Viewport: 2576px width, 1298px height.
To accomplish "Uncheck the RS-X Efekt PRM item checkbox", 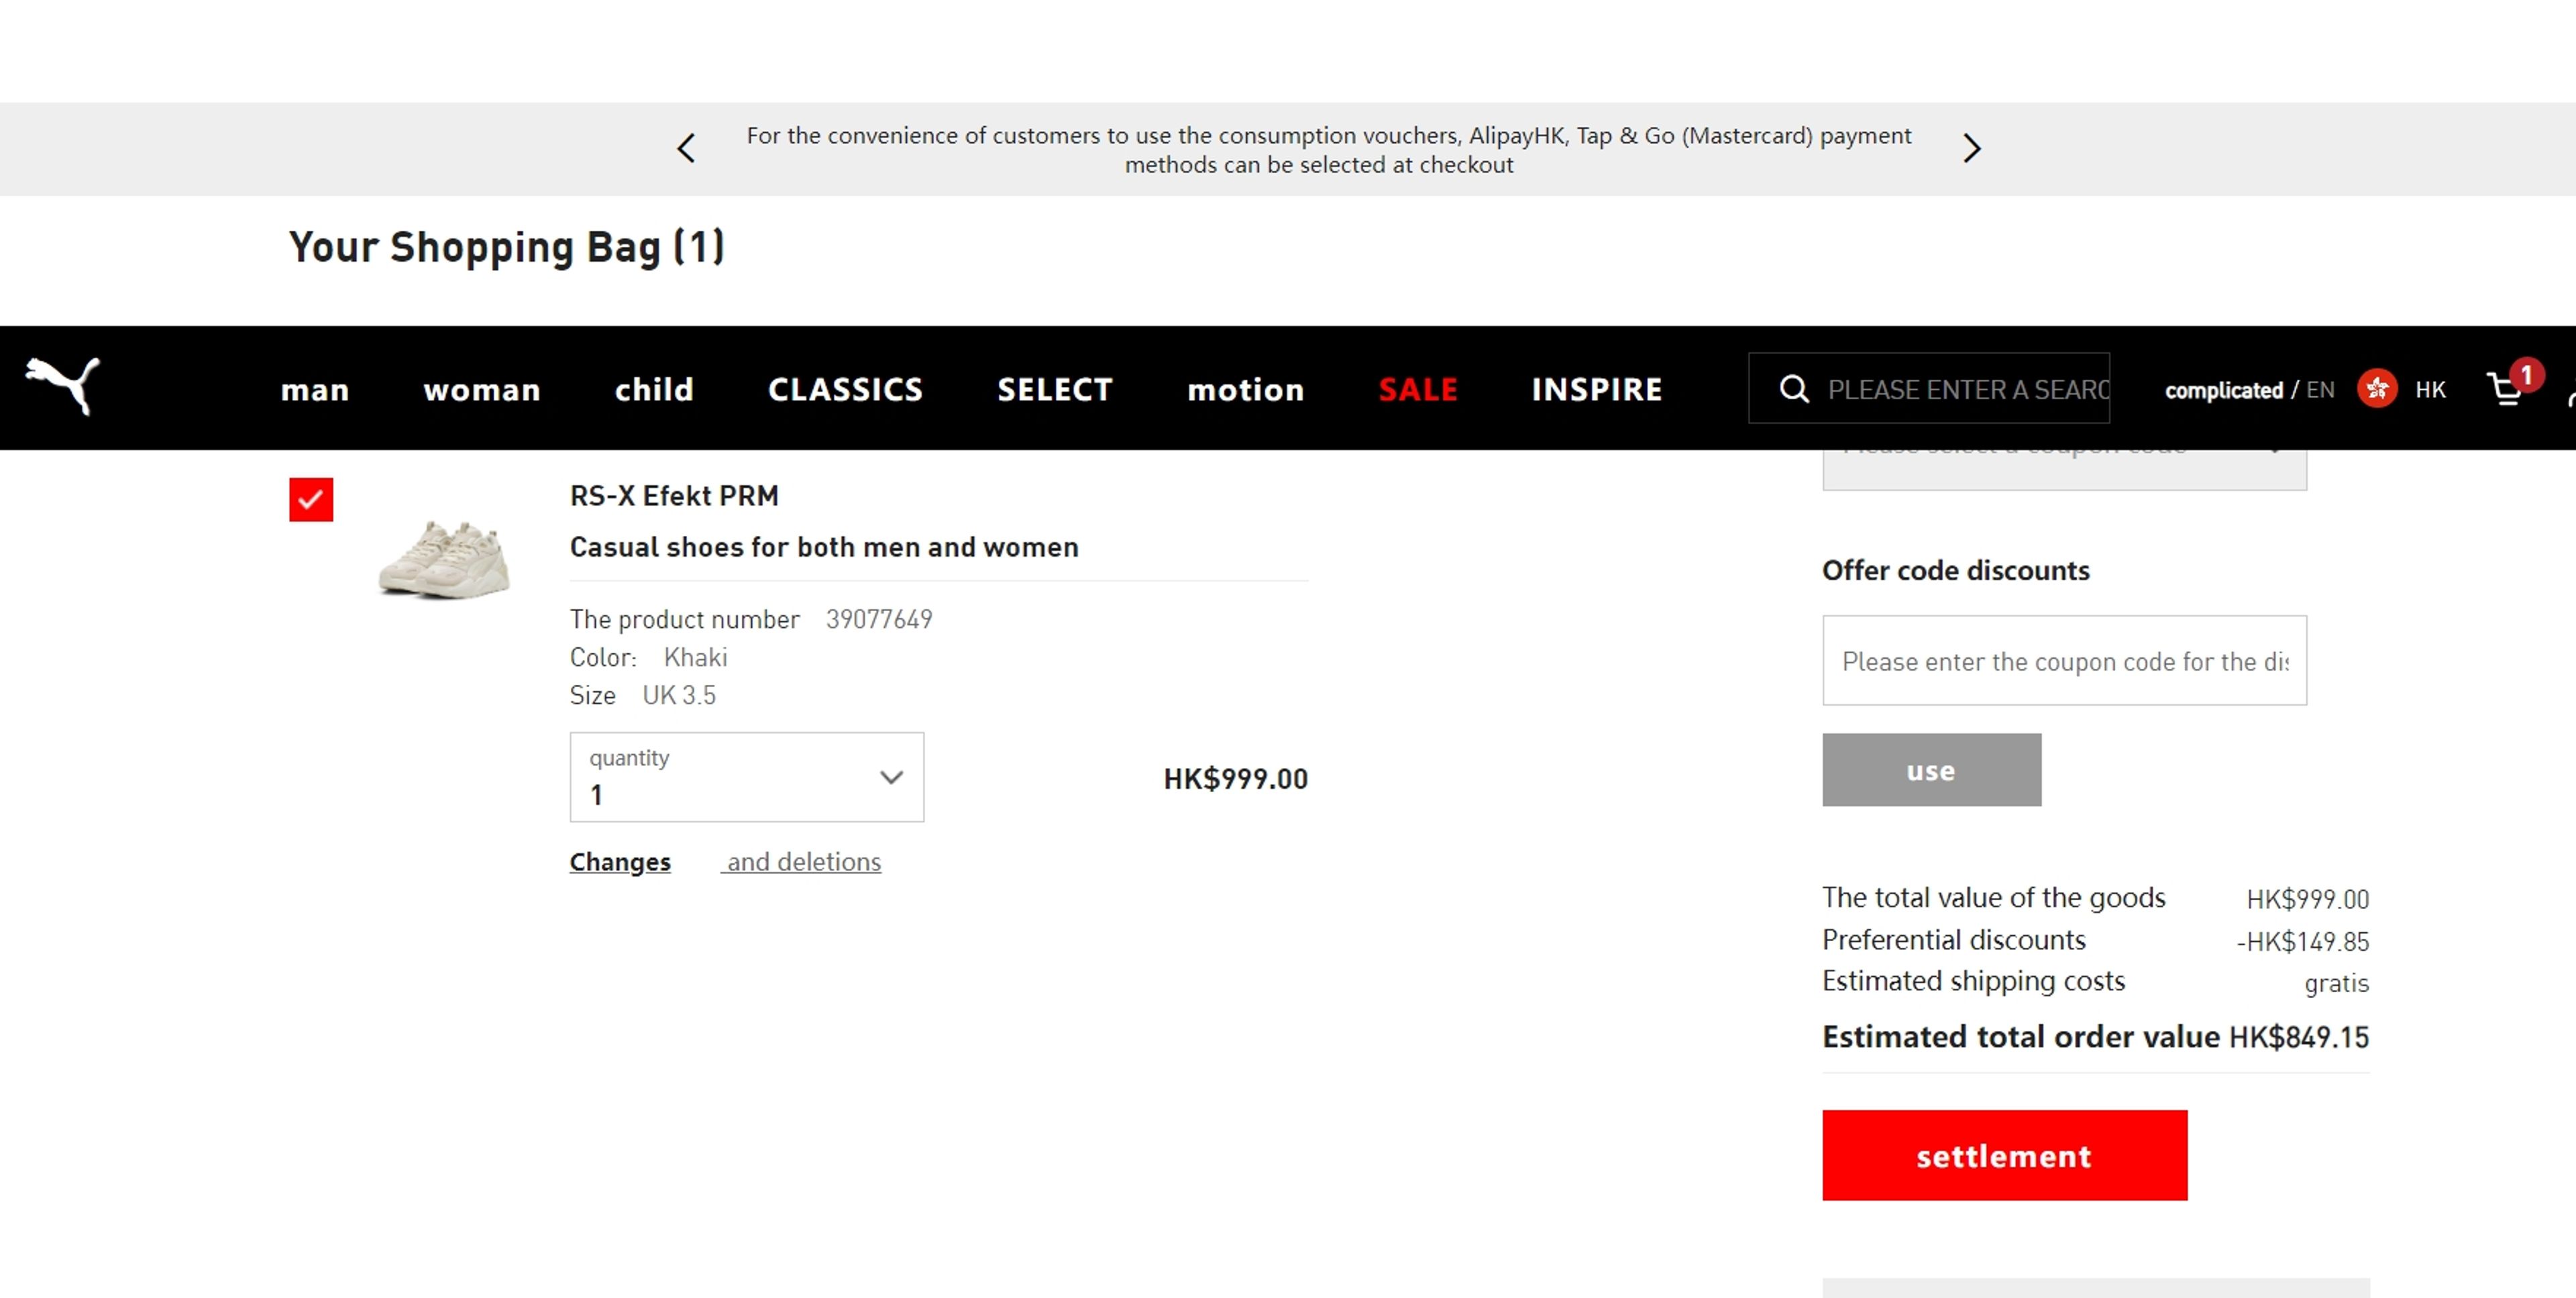I will (x=311, y=499).
